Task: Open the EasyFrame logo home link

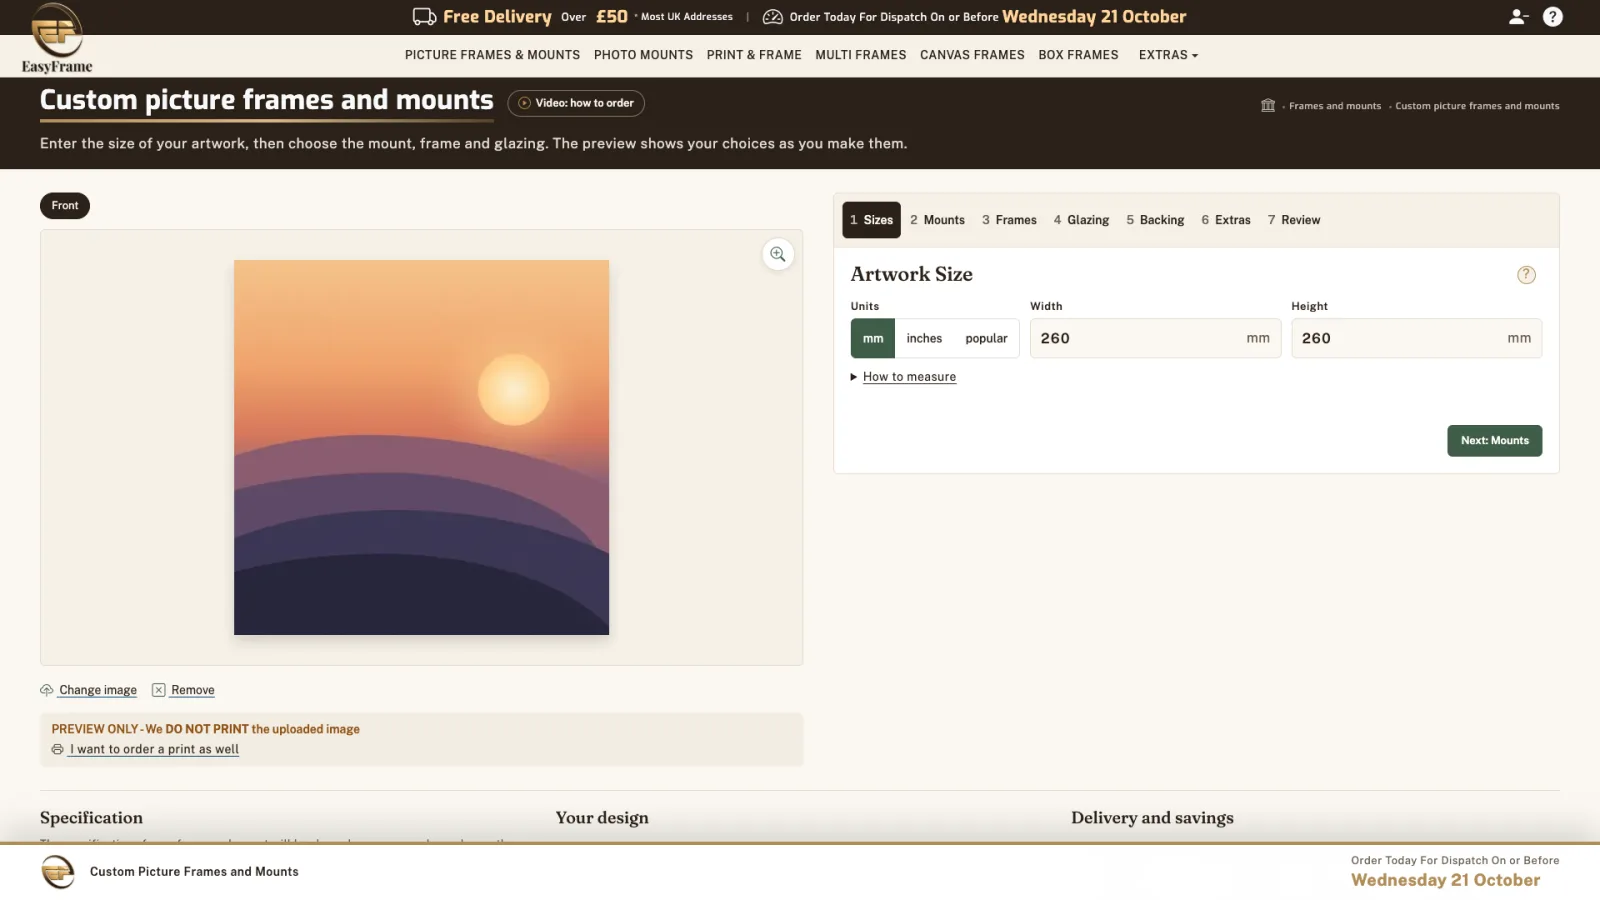Action: pyautogui.click(x=57, y=39)
